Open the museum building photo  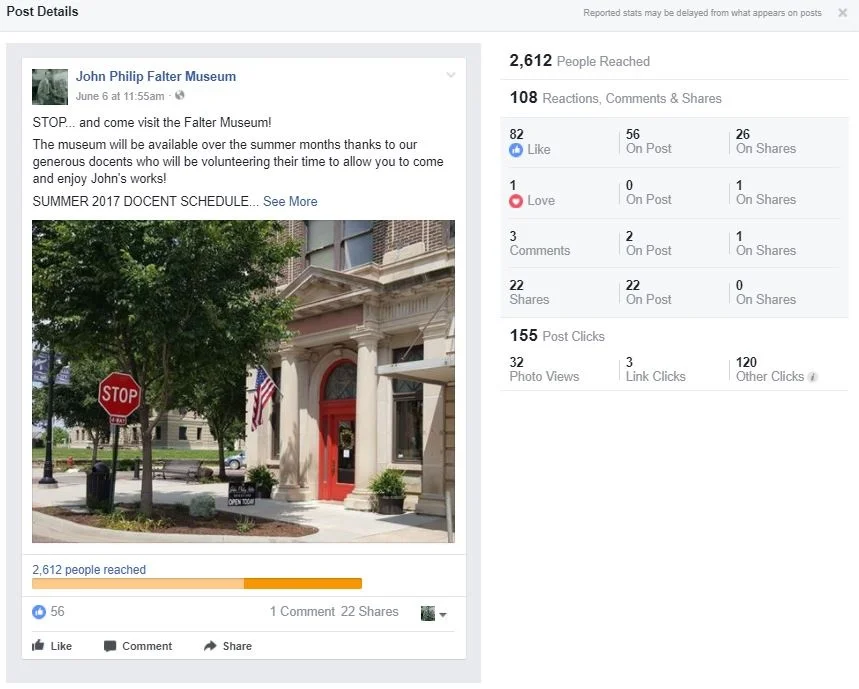243,381
